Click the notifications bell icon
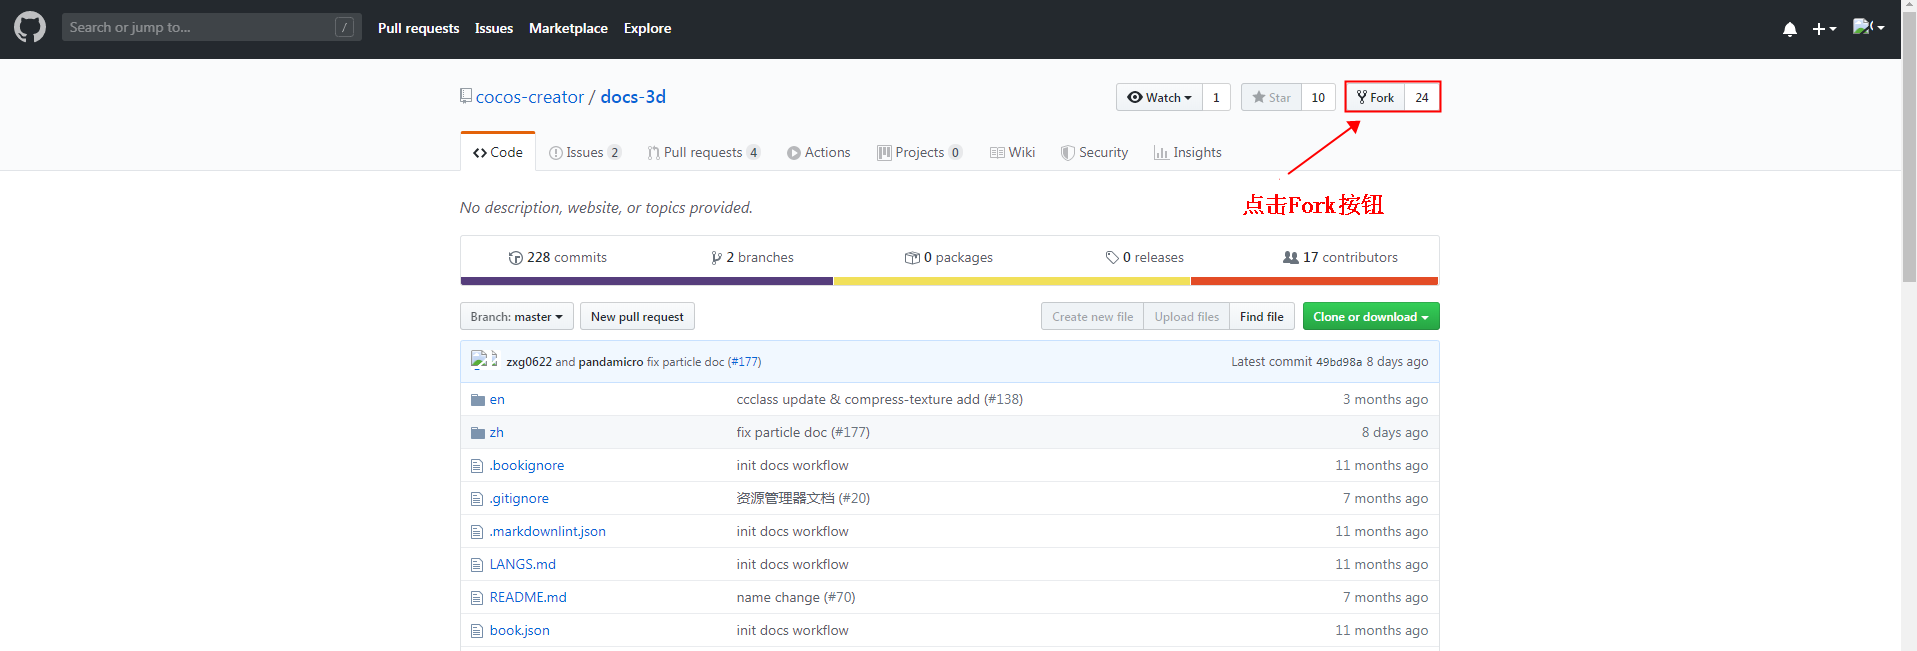The width and height of the screenshot is (1917, 651). click(1789, 29)
